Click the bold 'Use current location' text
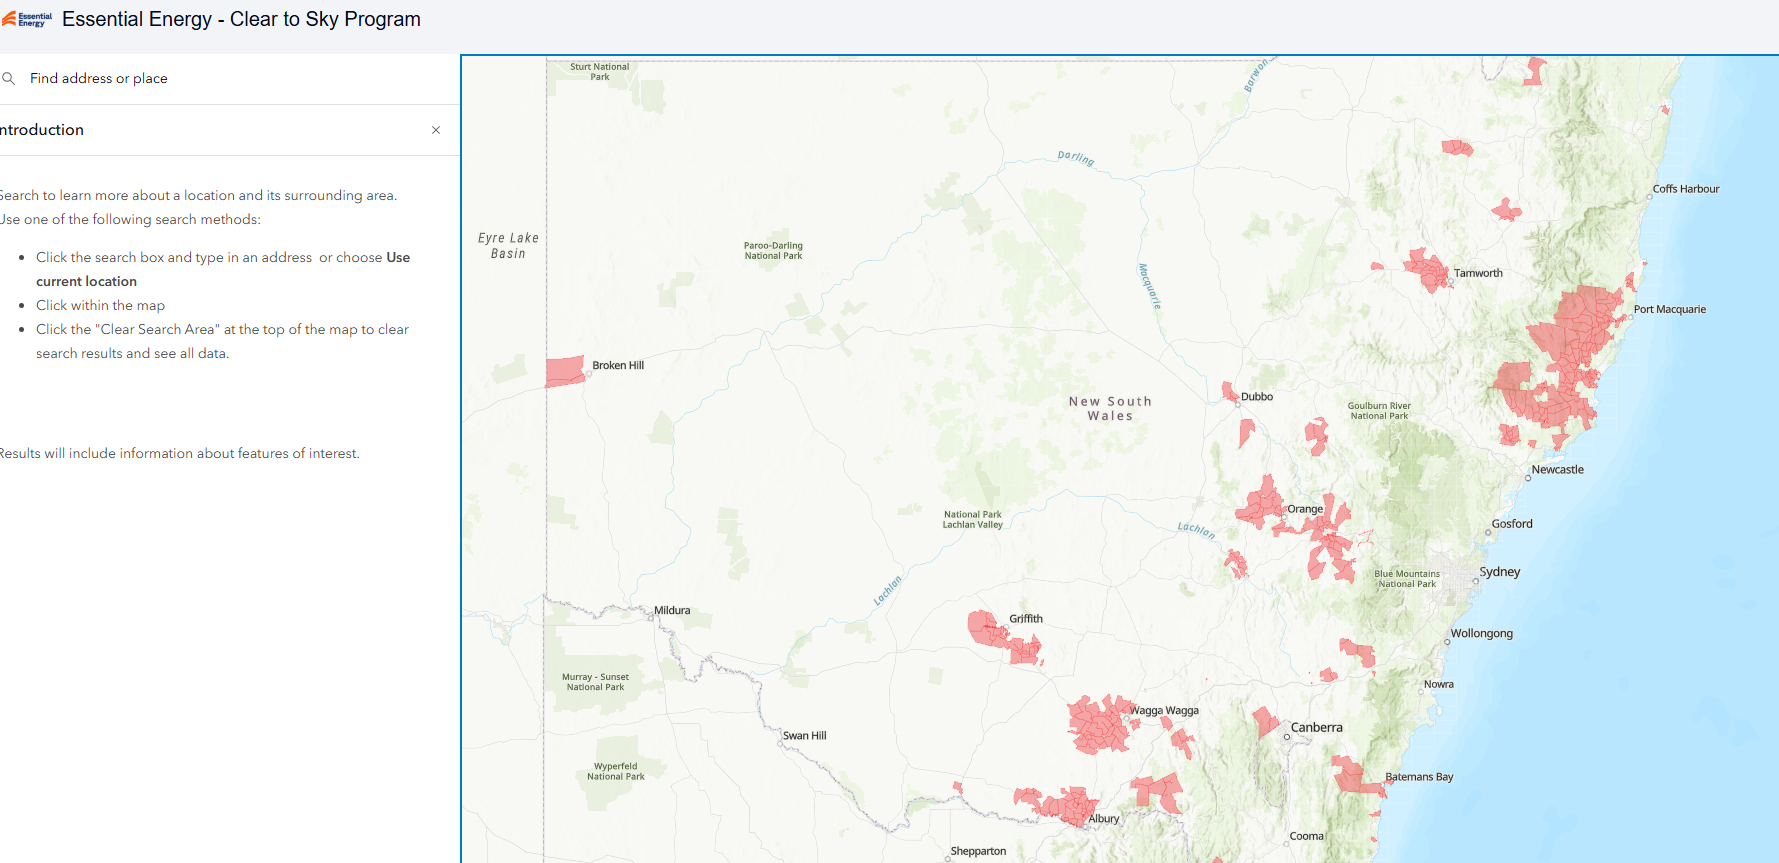The height and width of the screenshot is (863, 1779). point(223,269)
